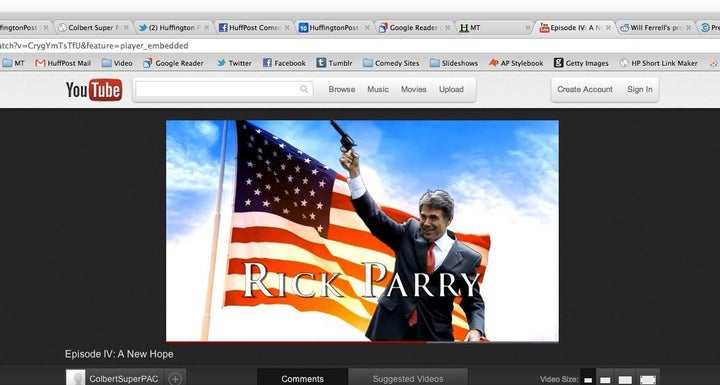Click the Sign In button
This screenshot has width=720, height=385.
tap(640, 90)
